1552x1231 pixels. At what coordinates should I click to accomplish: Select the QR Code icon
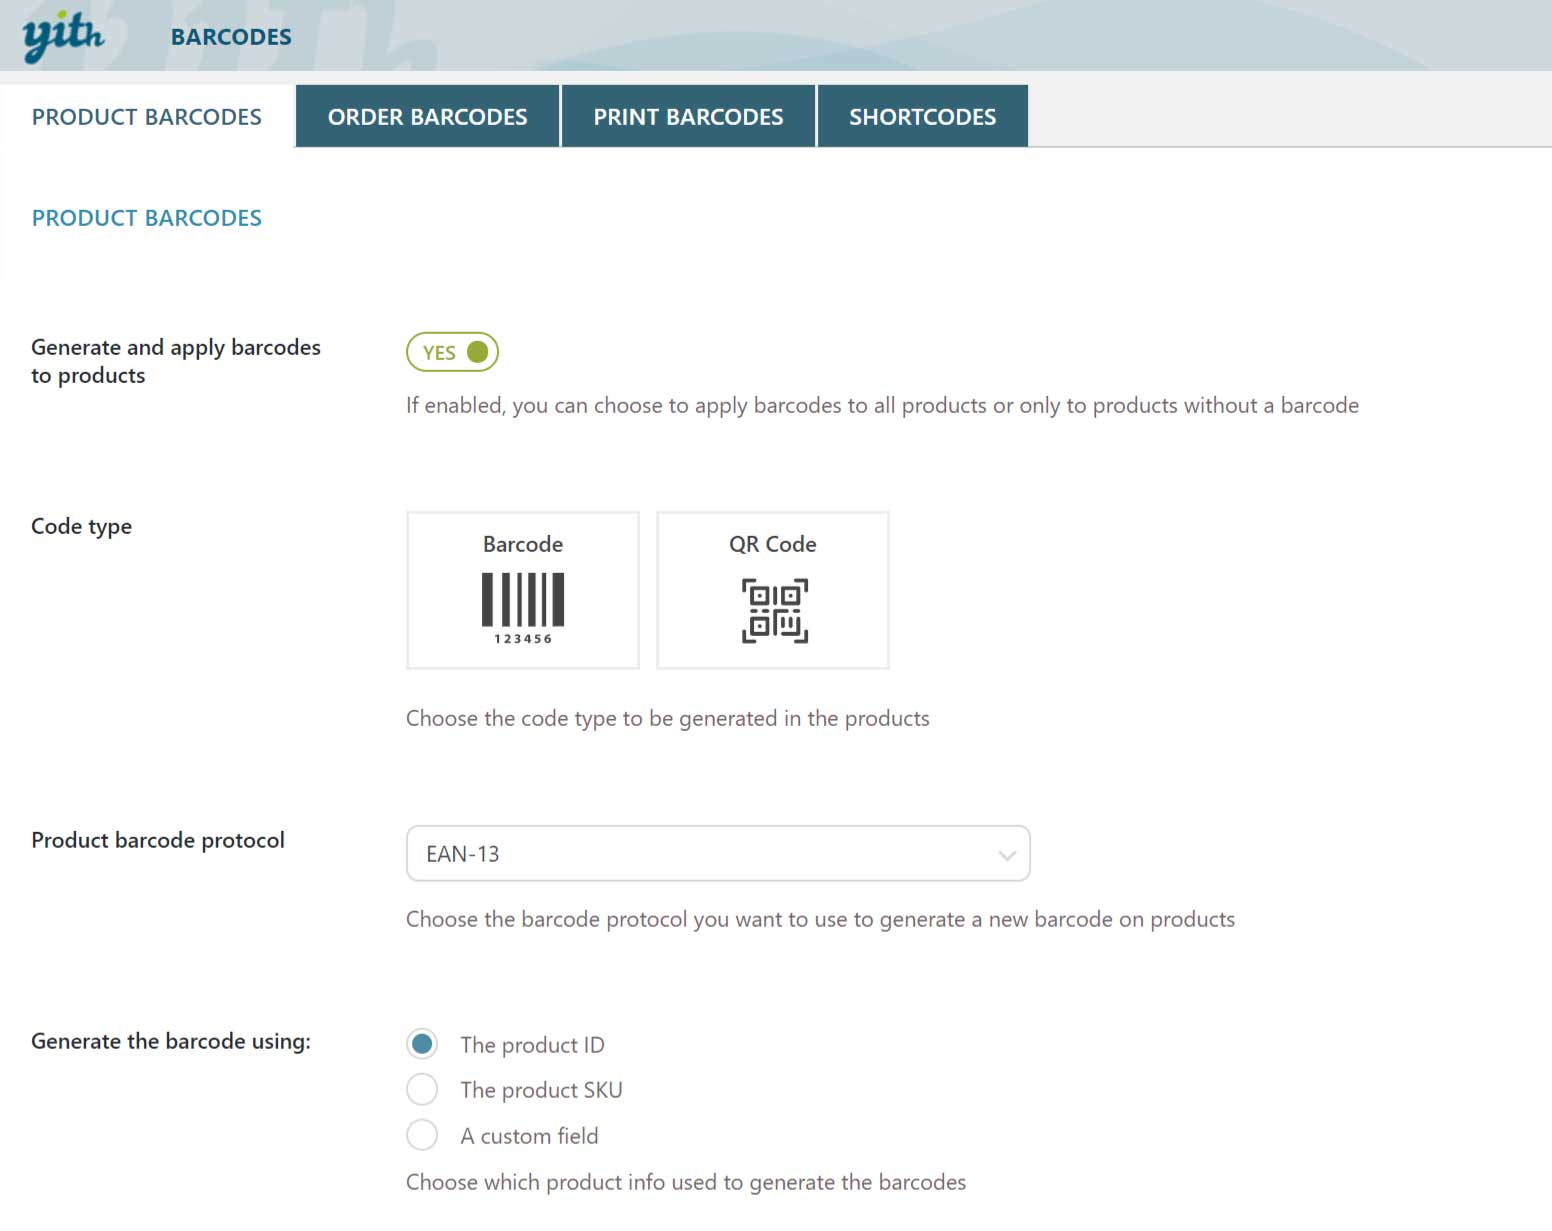[774, 610]
